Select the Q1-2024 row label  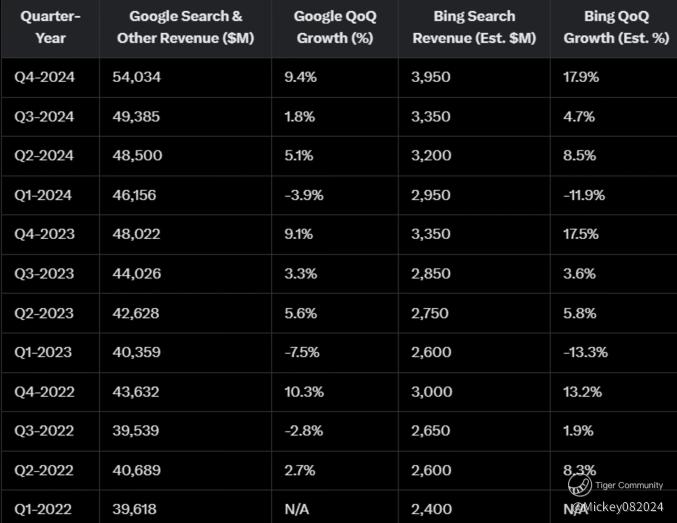43,195
